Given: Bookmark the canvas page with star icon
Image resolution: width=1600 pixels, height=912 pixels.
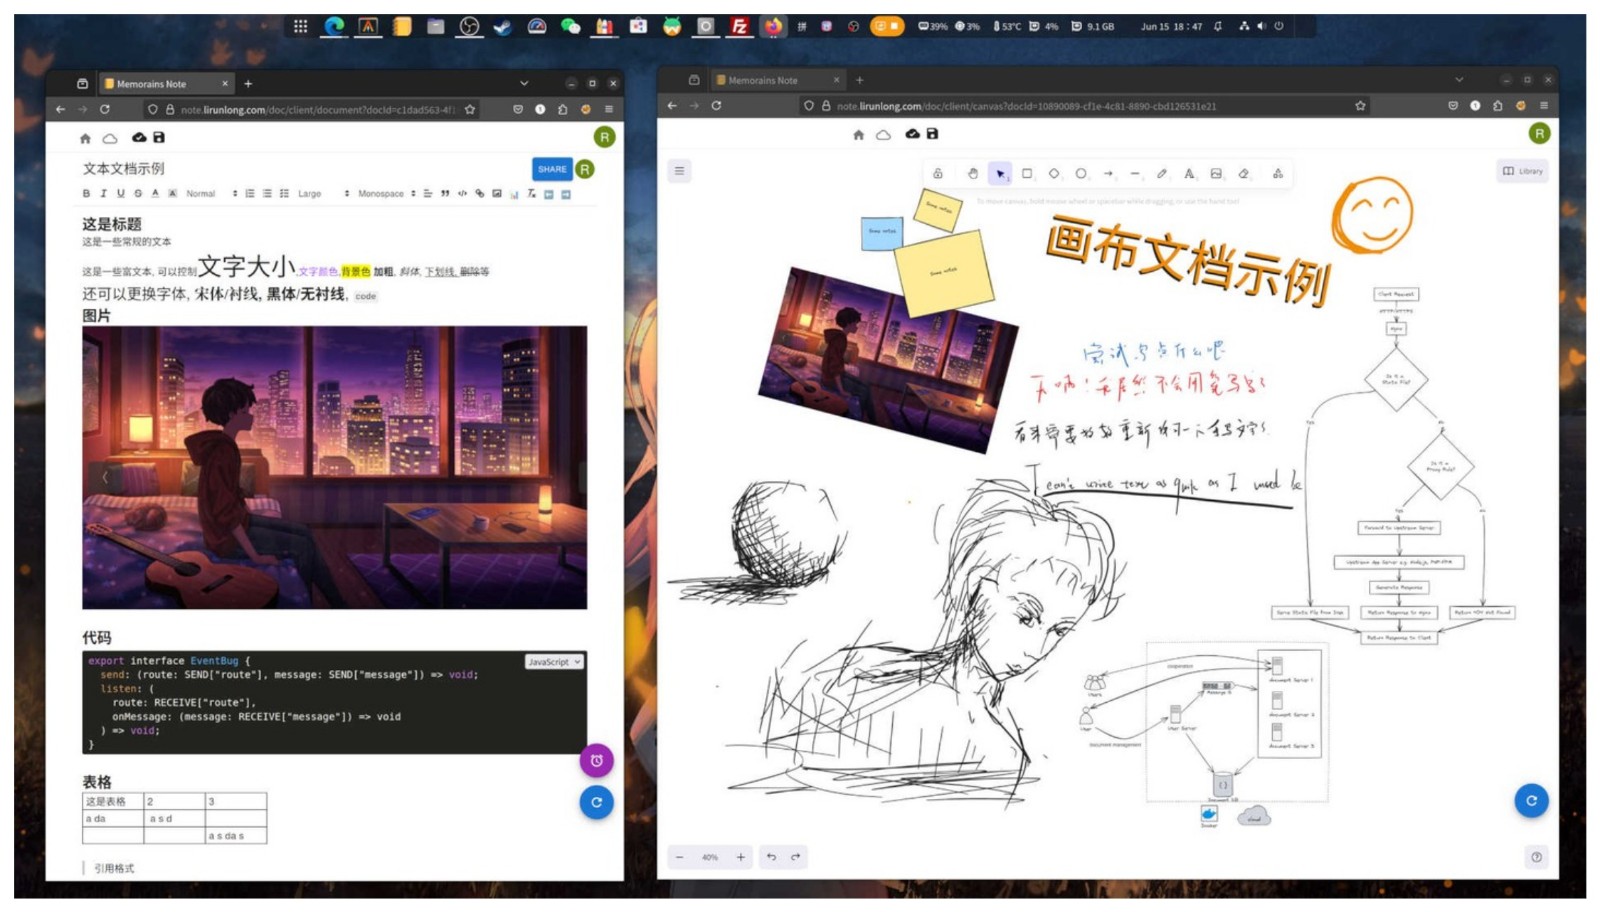Looking at the screenshot, I should tap(1360, 106).
